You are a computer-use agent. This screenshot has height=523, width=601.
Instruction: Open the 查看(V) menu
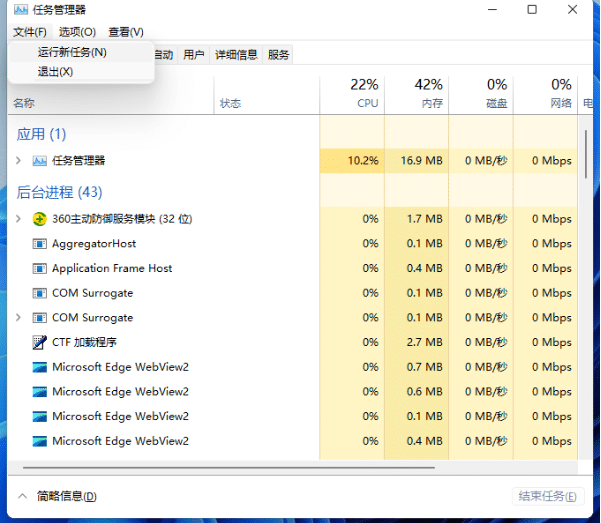coord(126,32)
